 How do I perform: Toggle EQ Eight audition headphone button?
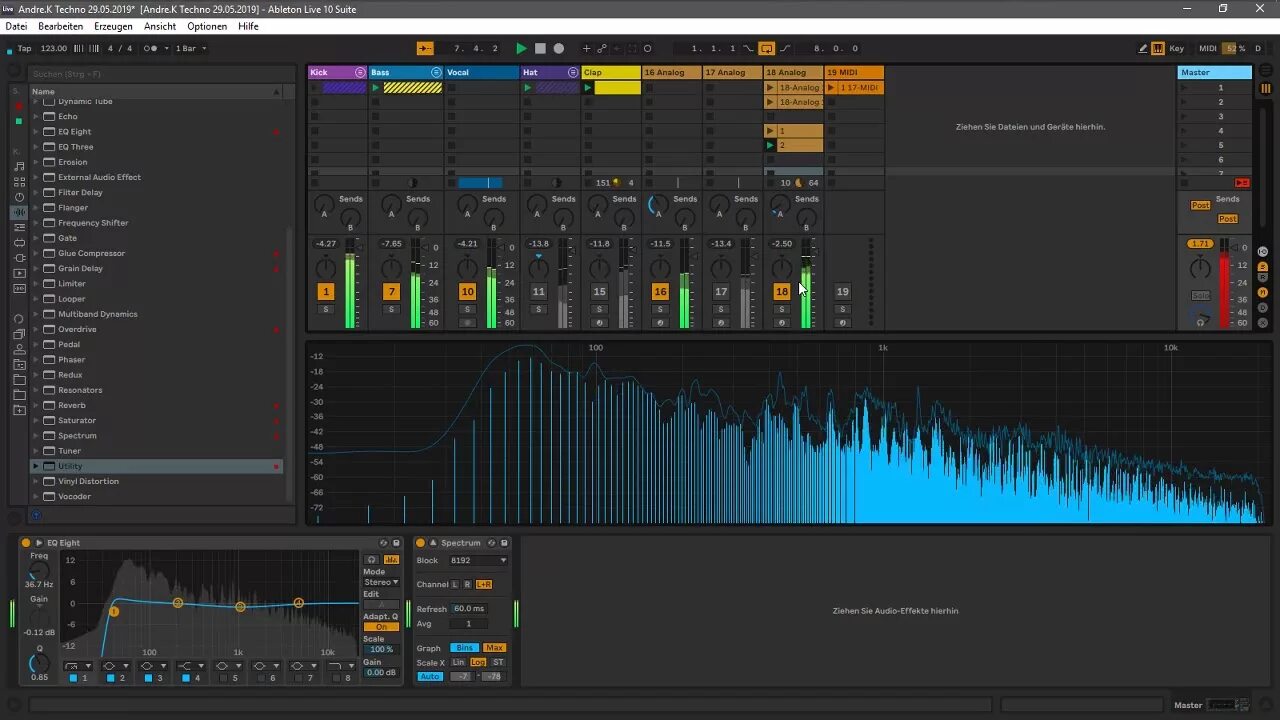point(372,560)
